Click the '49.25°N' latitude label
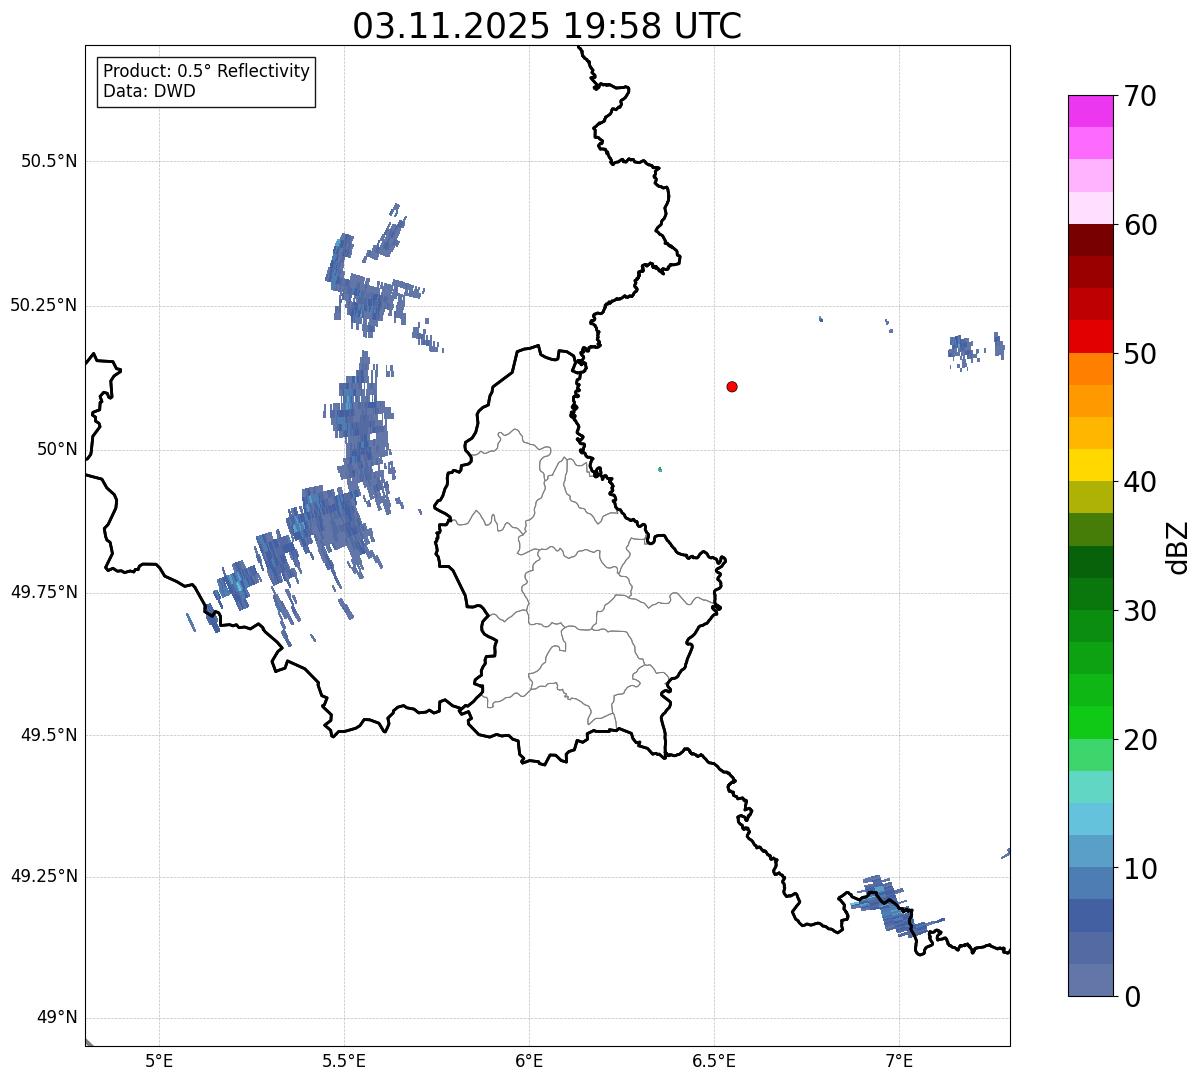Image resolution: width=1202 pixels, height=1081 pixels. point(43,876)
